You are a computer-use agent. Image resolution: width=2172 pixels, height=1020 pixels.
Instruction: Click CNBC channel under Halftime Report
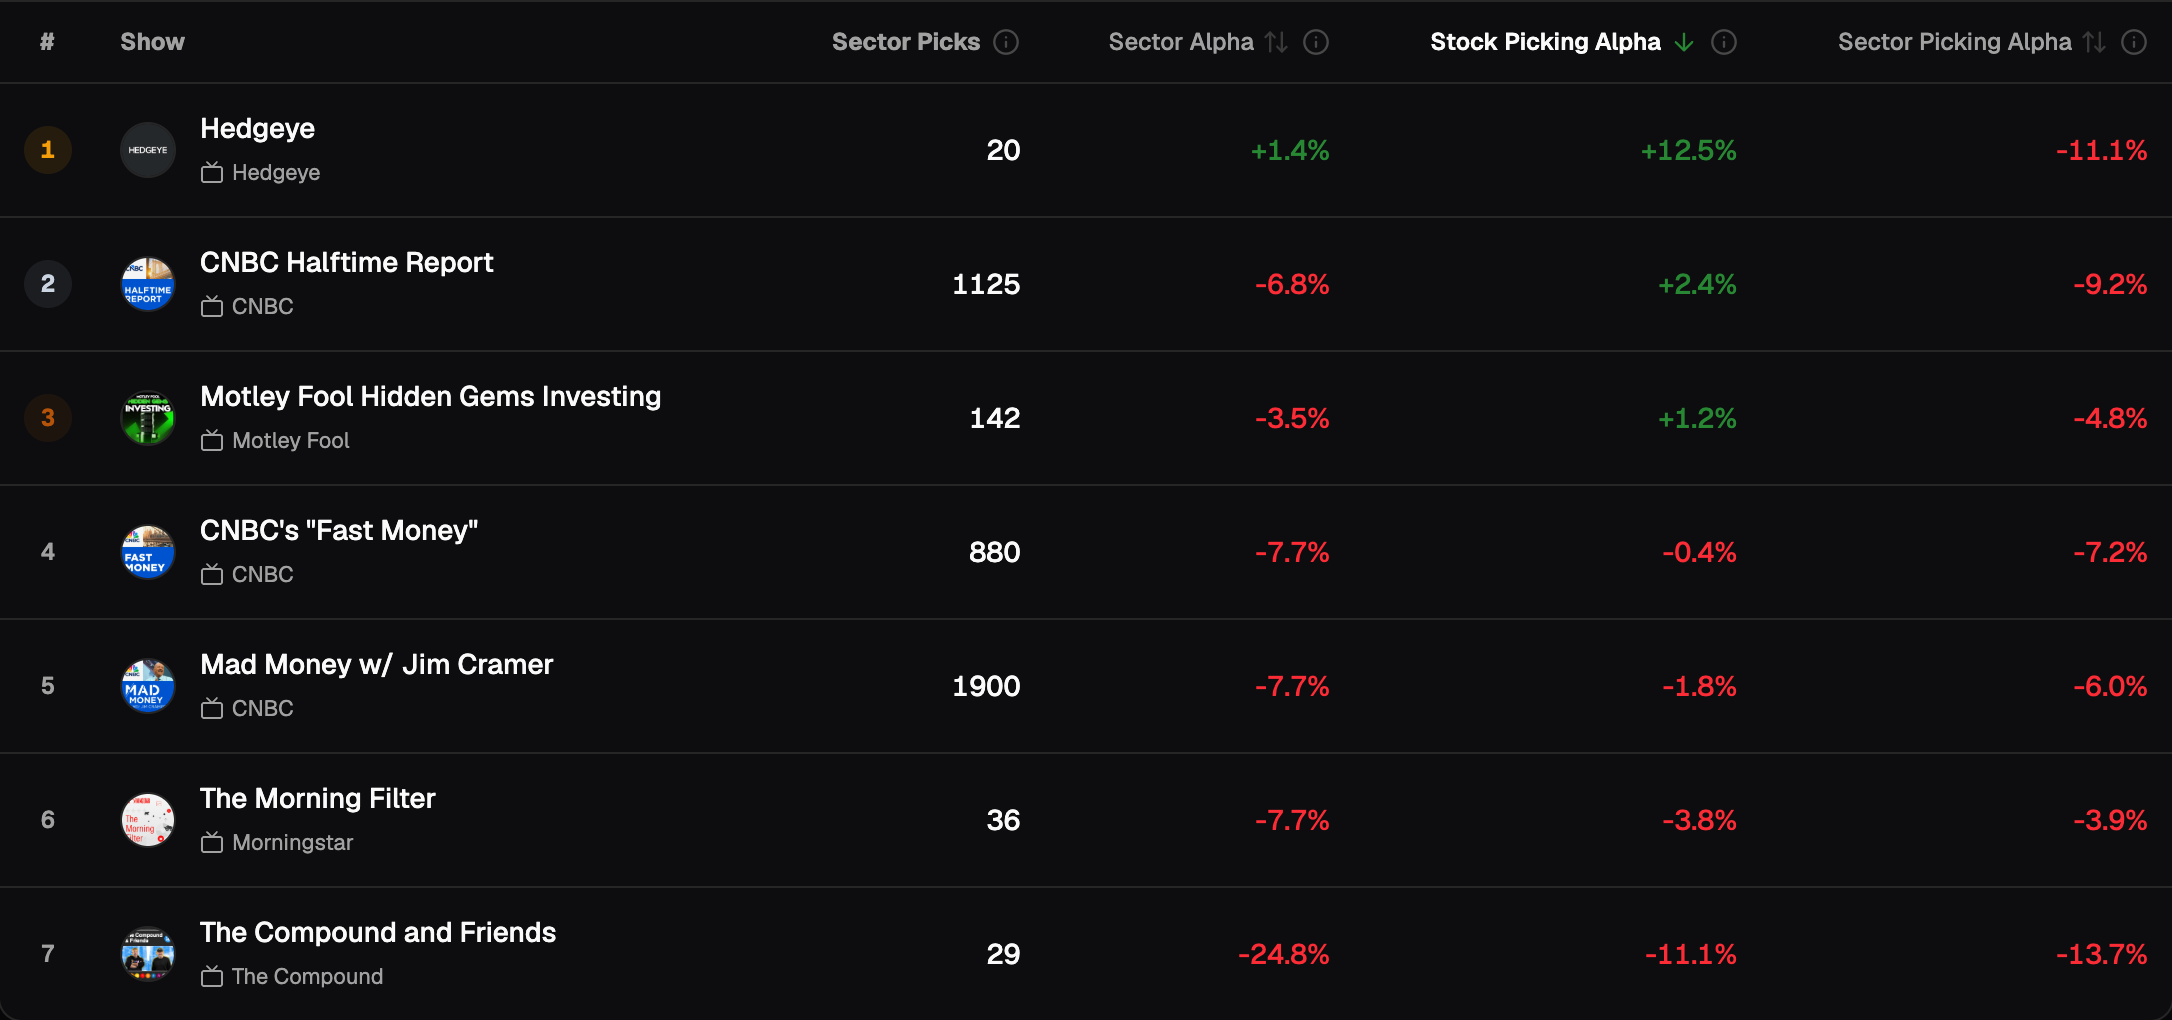click(263, 307)
